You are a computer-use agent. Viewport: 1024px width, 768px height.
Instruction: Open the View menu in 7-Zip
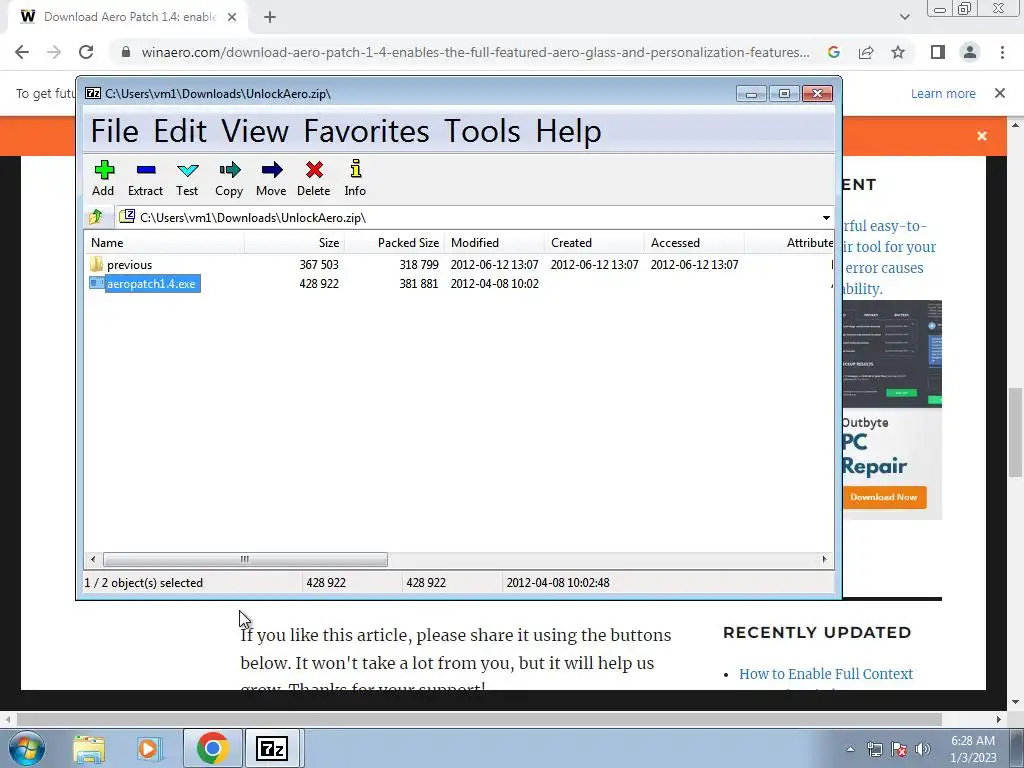pyautogui.click(x=255, y=131)
